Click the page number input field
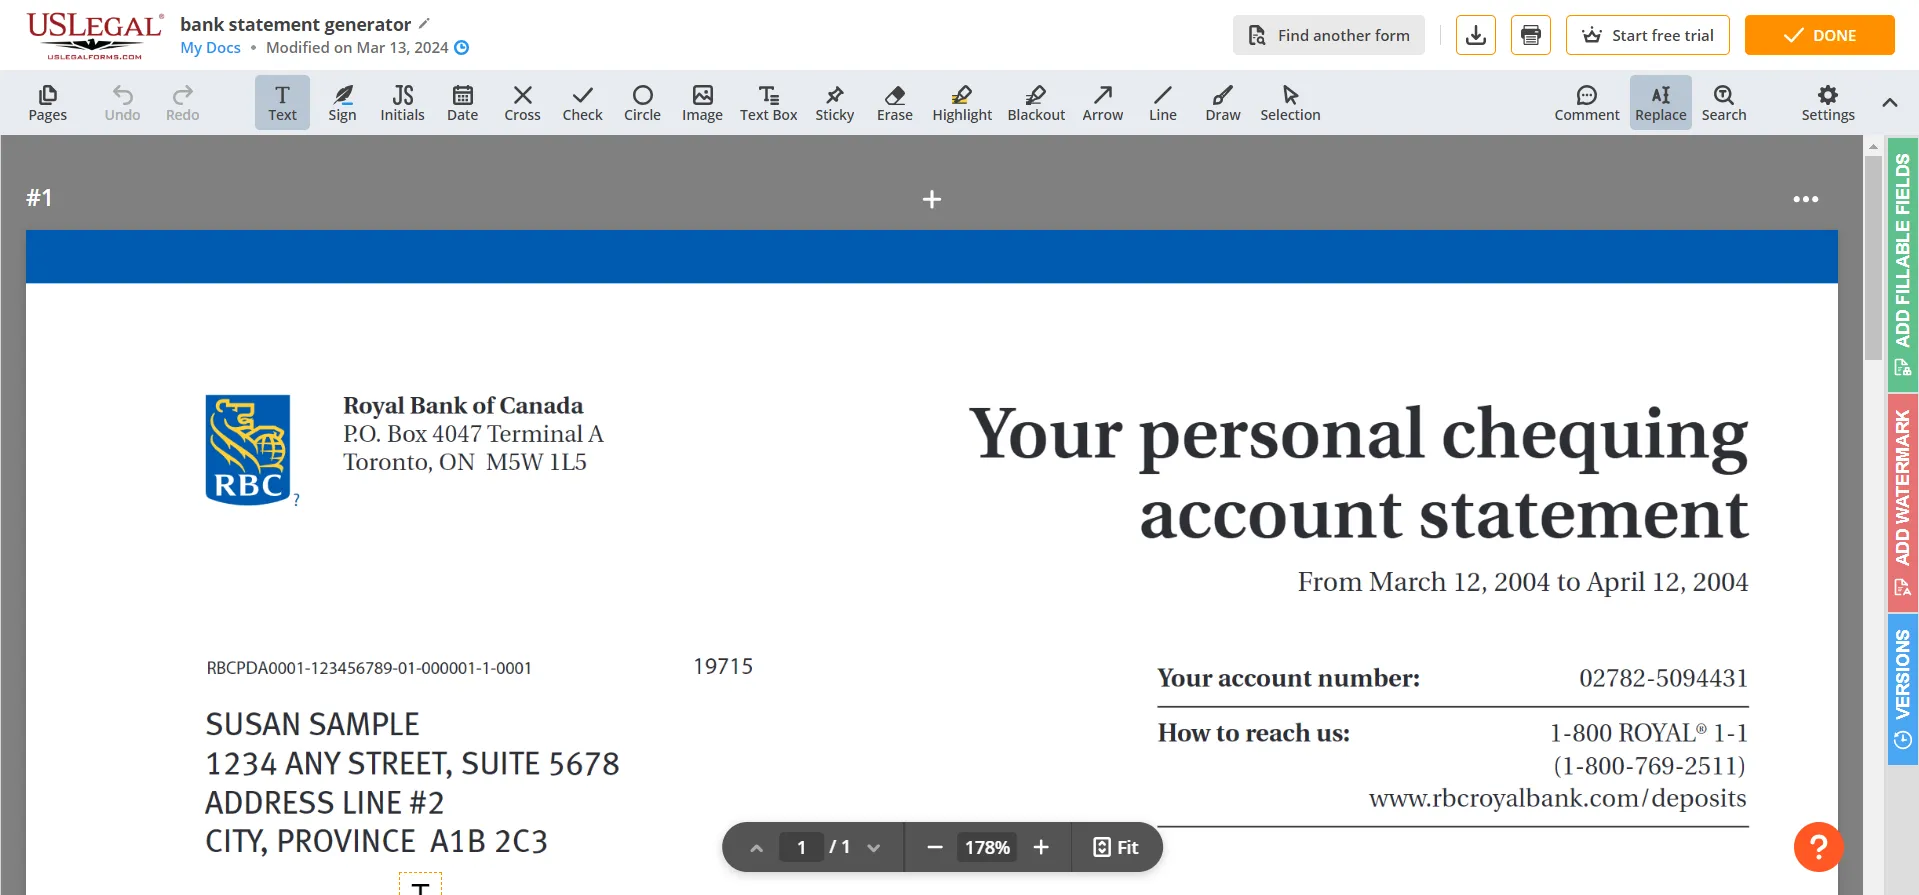Viewport: 1919px width, 895px height. [801, 848]
